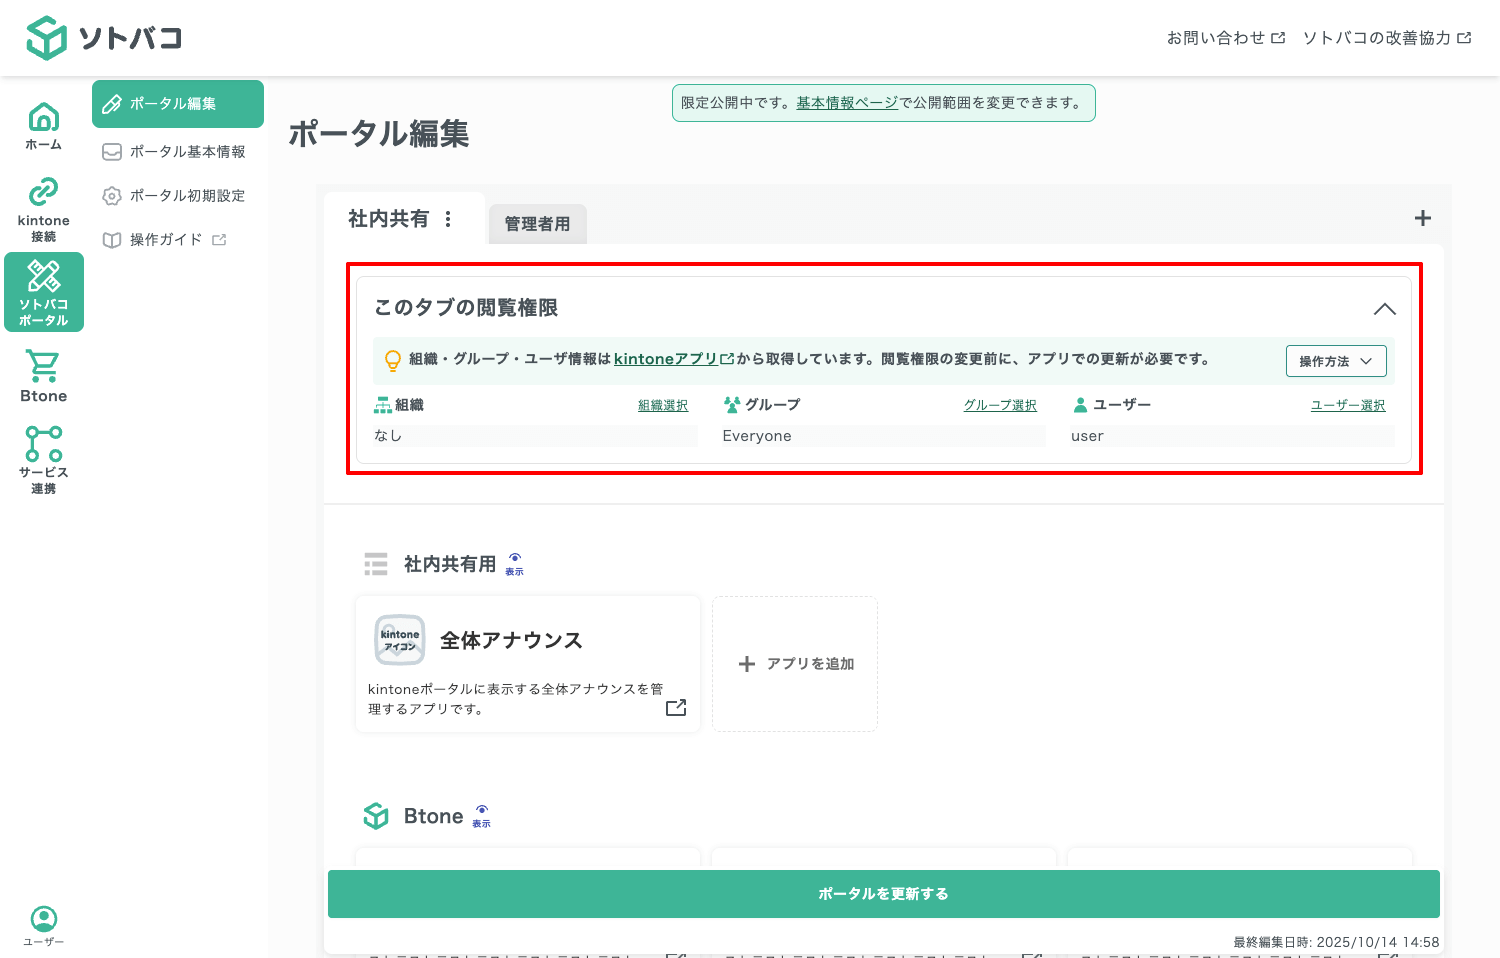
Task: Collapse the このタブの閲覧権限 panel
Action: click(x=1385, y=309)
